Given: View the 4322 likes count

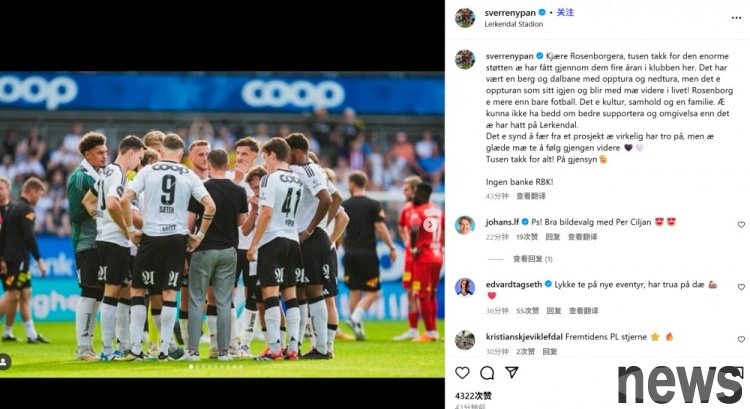Looking at the screenshot, I should 473,396.
